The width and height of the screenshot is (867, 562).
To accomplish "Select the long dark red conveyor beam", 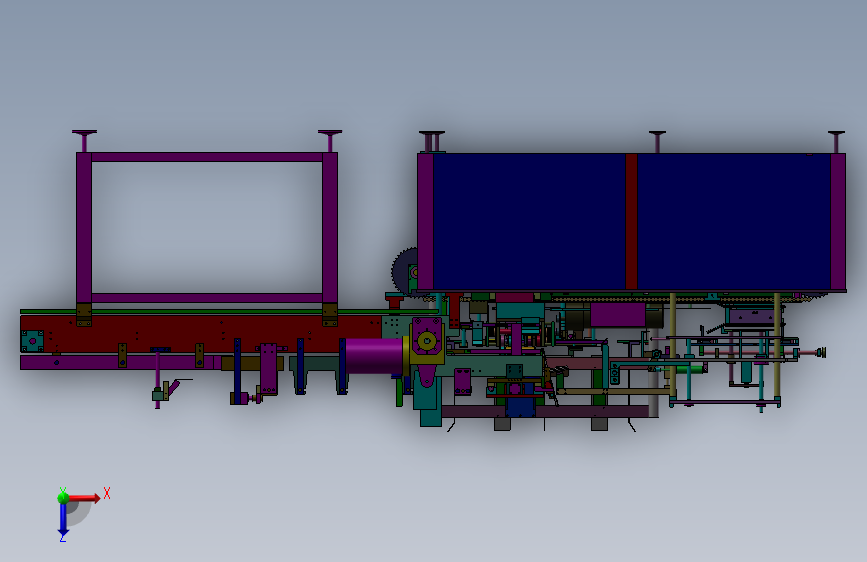I will (201, 334).
